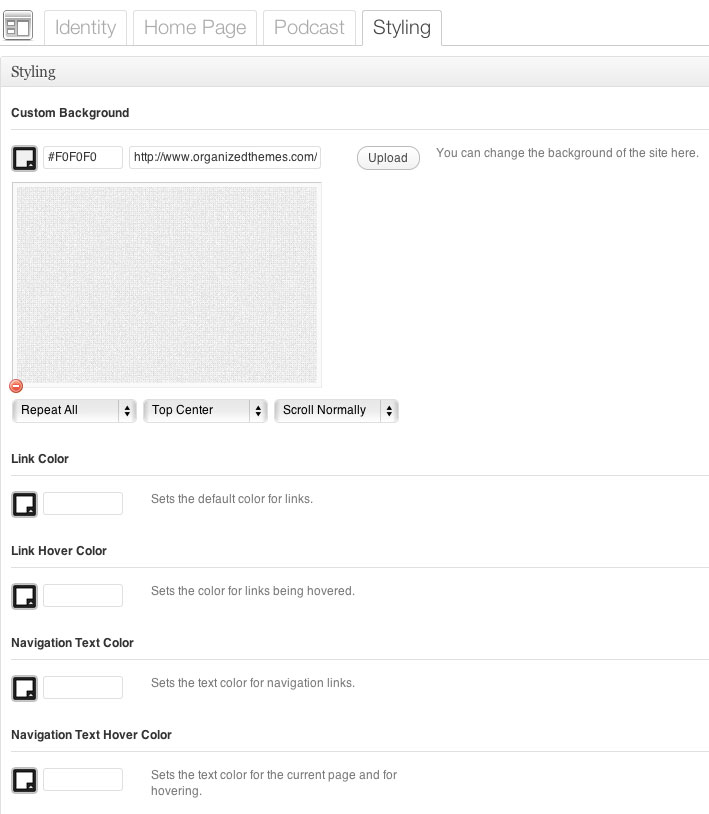This screenshot has width=709, height=814.
Task: Click the background pattern preview image
Action: (x=167, y=284)
